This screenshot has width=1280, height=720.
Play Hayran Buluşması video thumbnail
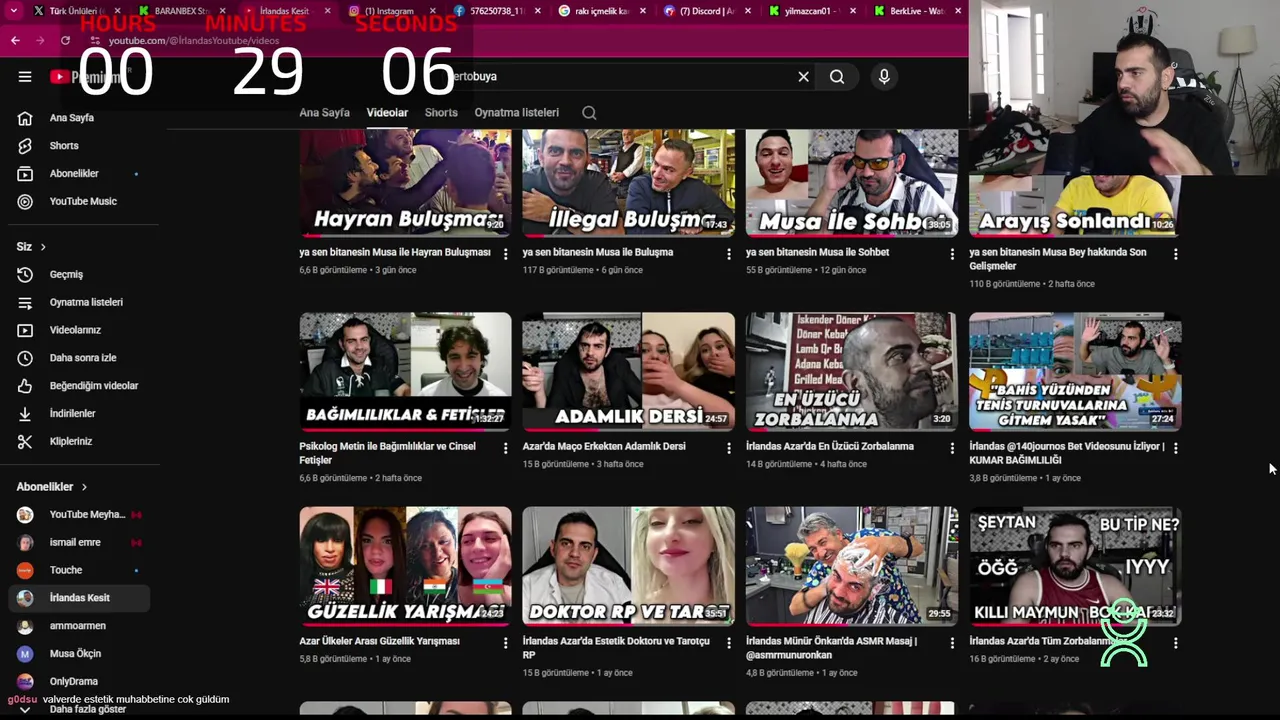coord(405,183)
